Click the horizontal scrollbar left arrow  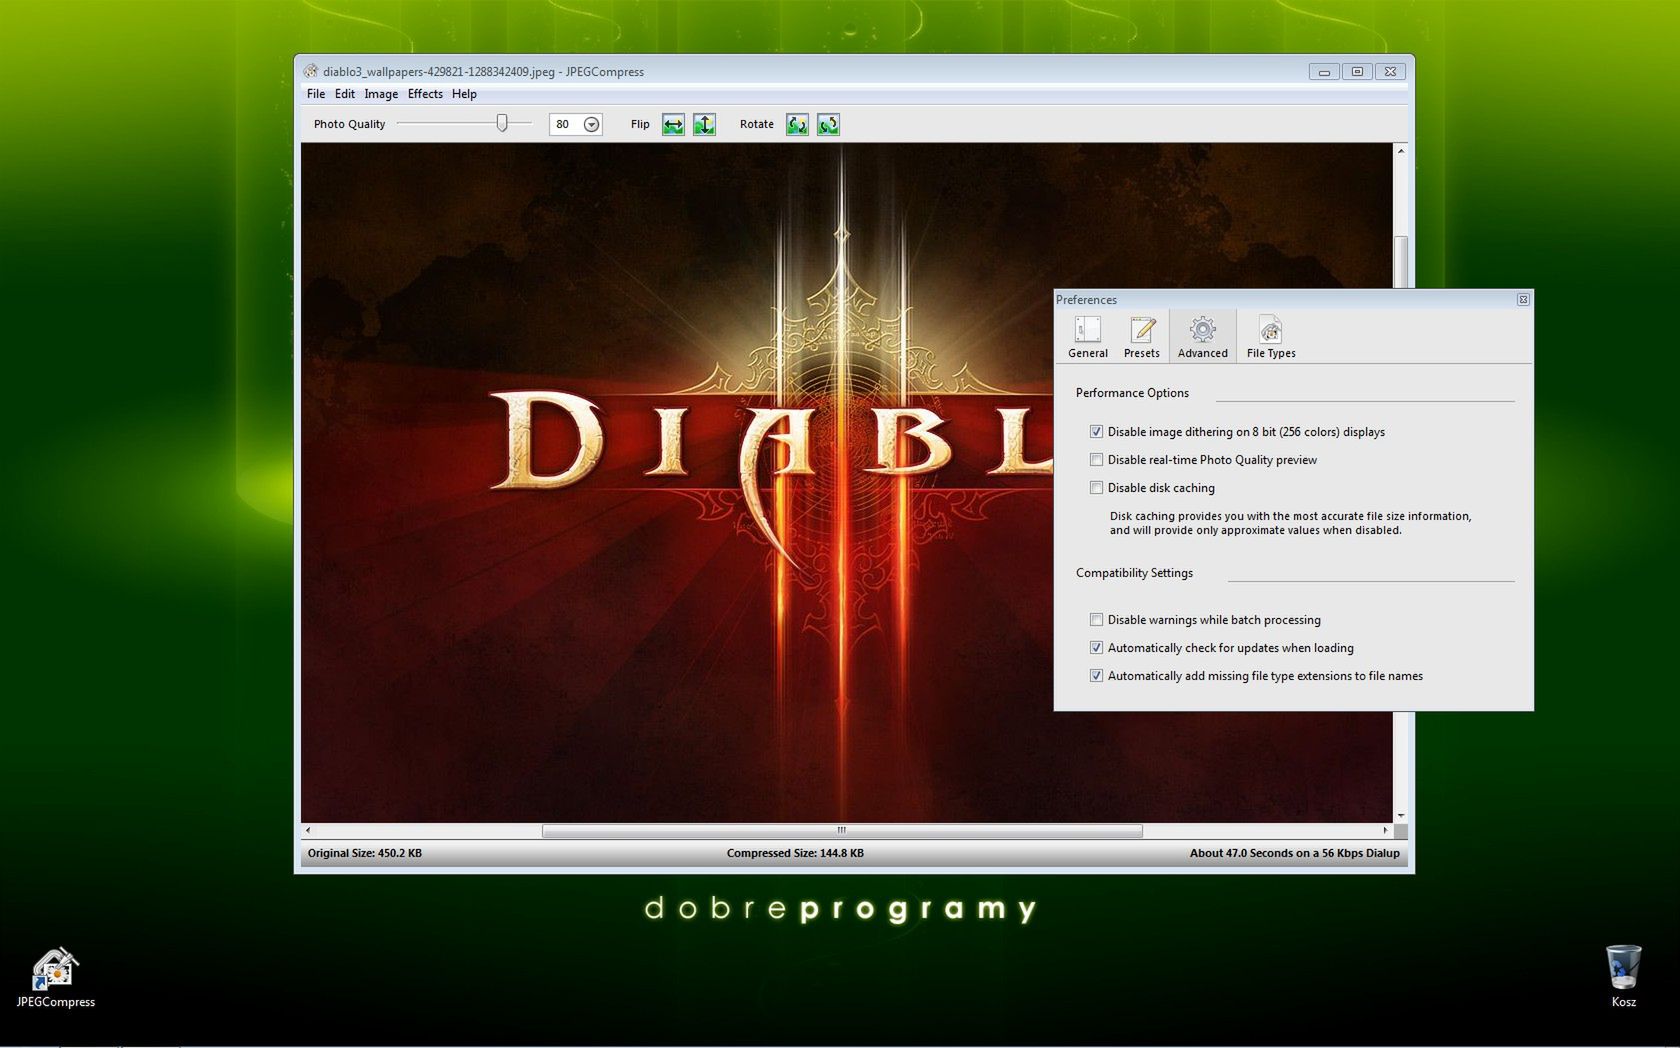click(x=308, y=830)
